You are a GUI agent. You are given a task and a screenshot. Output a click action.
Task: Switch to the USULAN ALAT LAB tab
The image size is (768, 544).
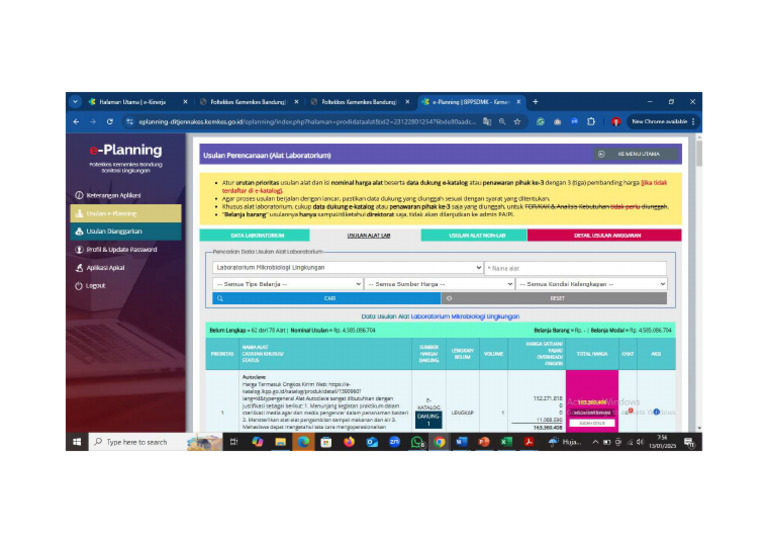point(368,236)
